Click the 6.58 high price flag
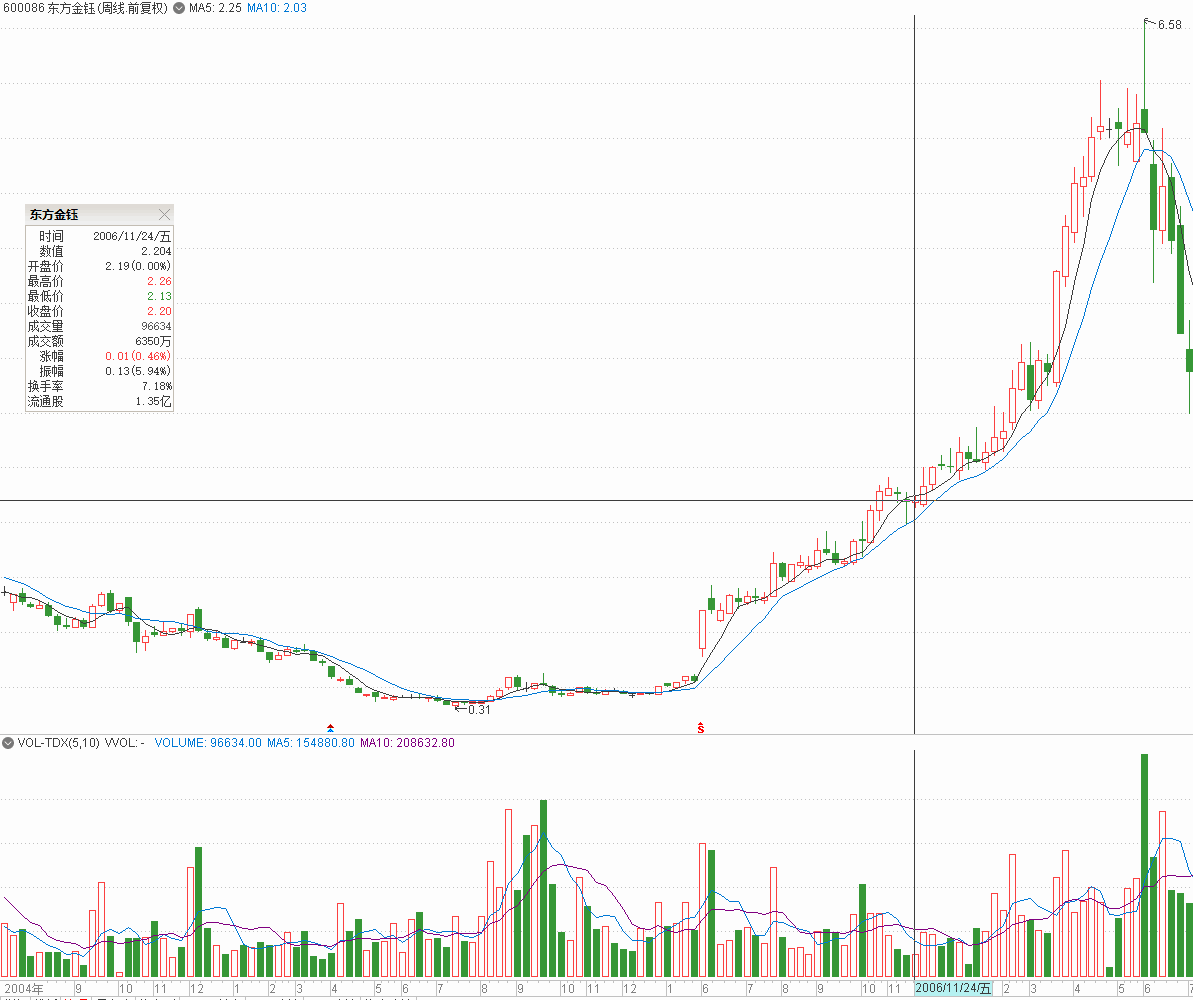The width and height of the screenshot is (1193, 1000). pos(1167,25)
